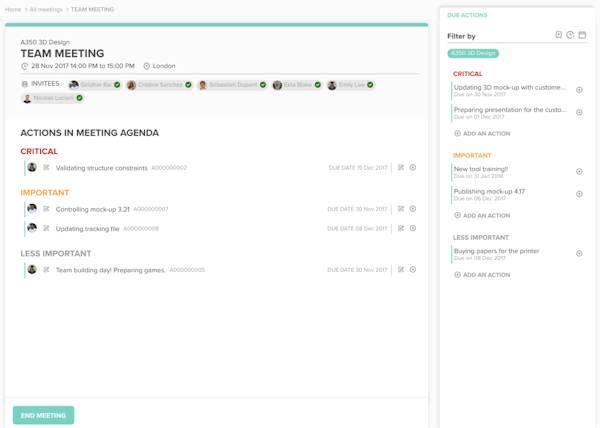This screenshot has width=600, height=428.
Task: Open 'Controlling mock-up 3.21' action text
Action: [x=93, y=209]
